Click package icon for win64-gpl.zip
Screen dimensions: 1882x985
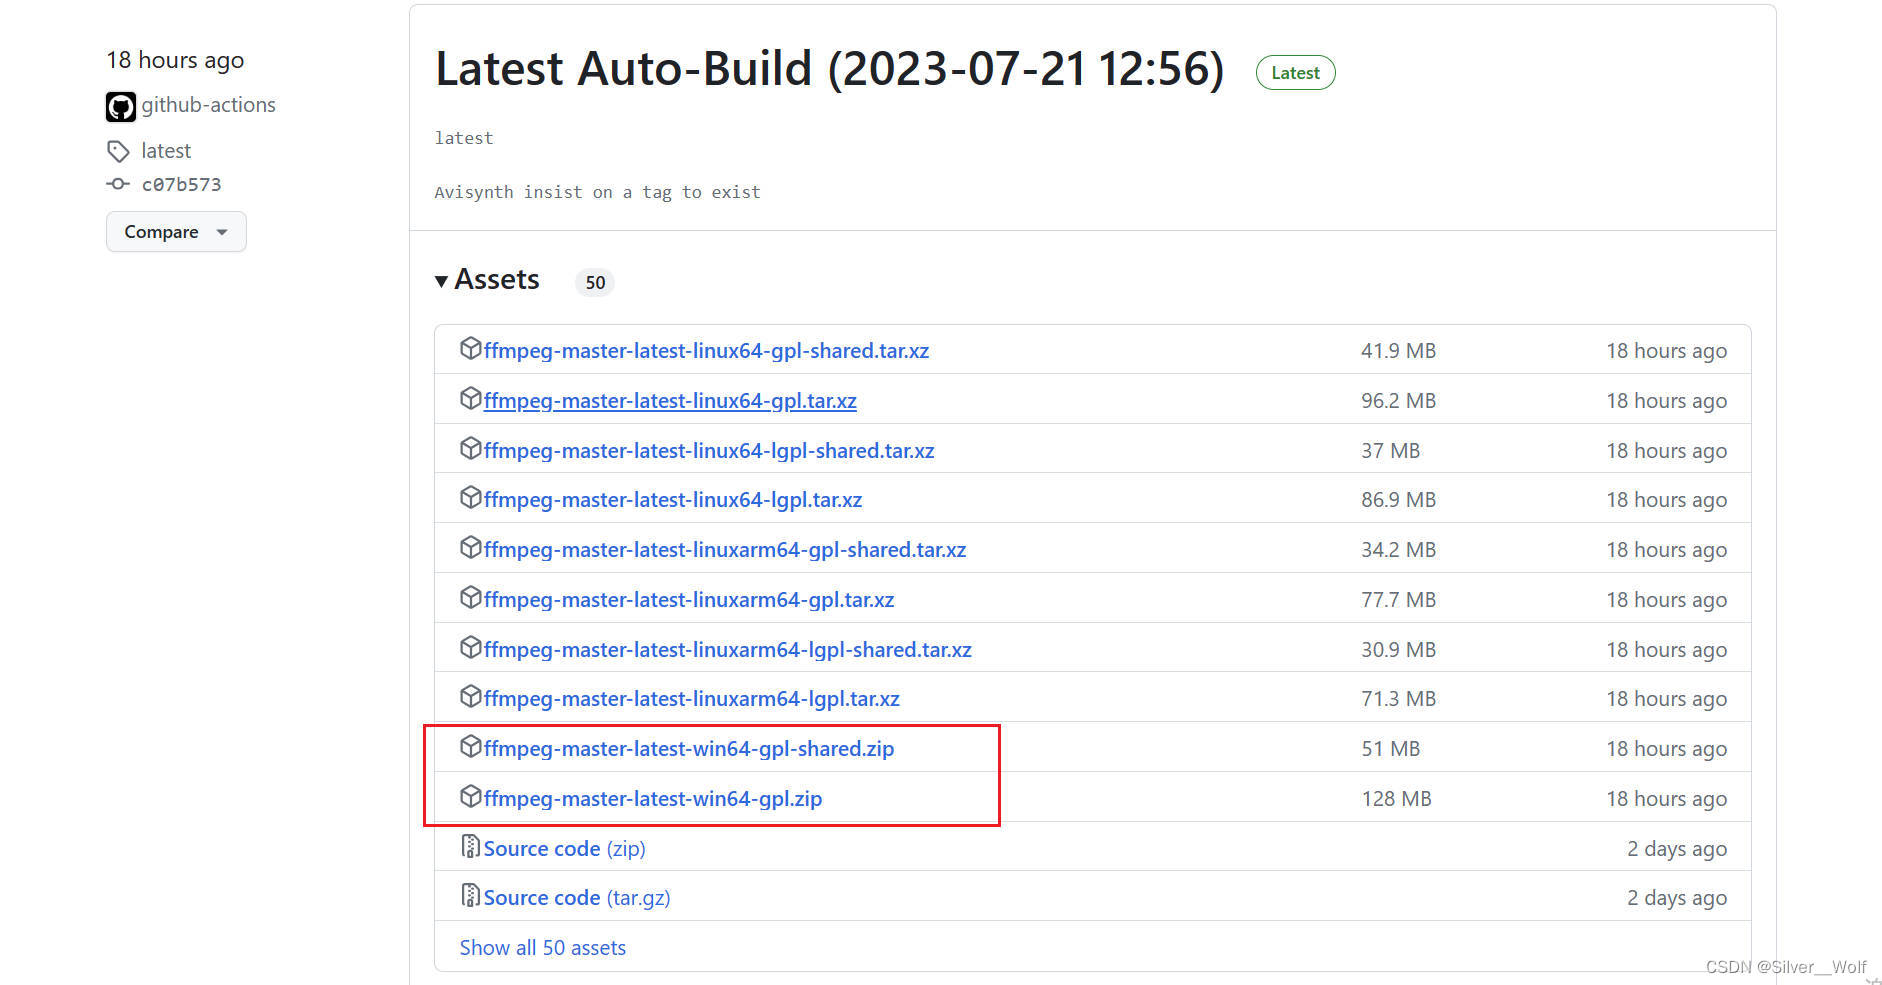(471, 796)
